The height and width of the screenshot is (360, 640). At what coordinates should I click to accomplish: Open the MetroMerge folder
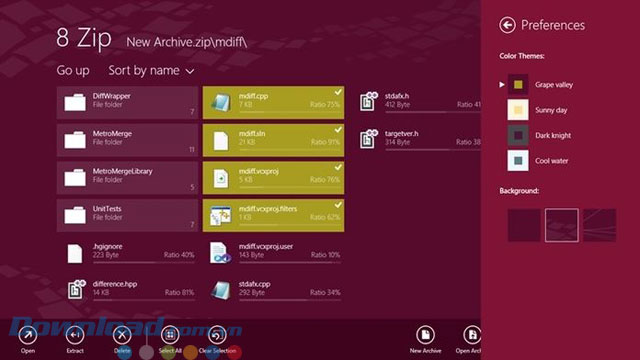pos(127,140)
